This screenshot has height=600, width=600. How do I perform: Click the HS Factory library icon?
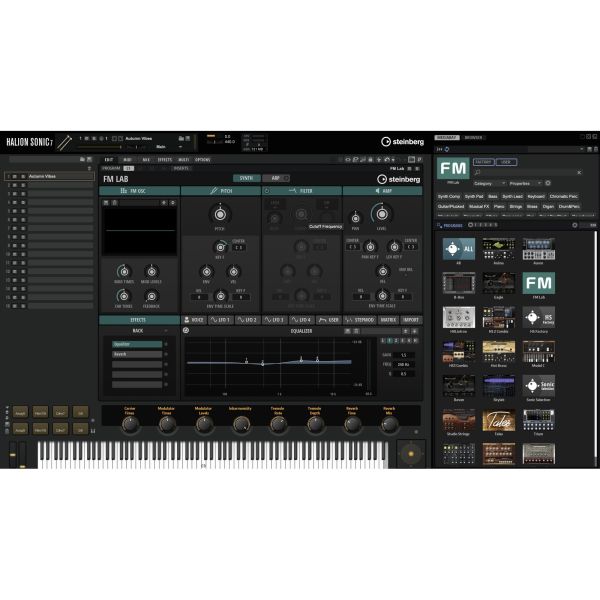[538, 317]
